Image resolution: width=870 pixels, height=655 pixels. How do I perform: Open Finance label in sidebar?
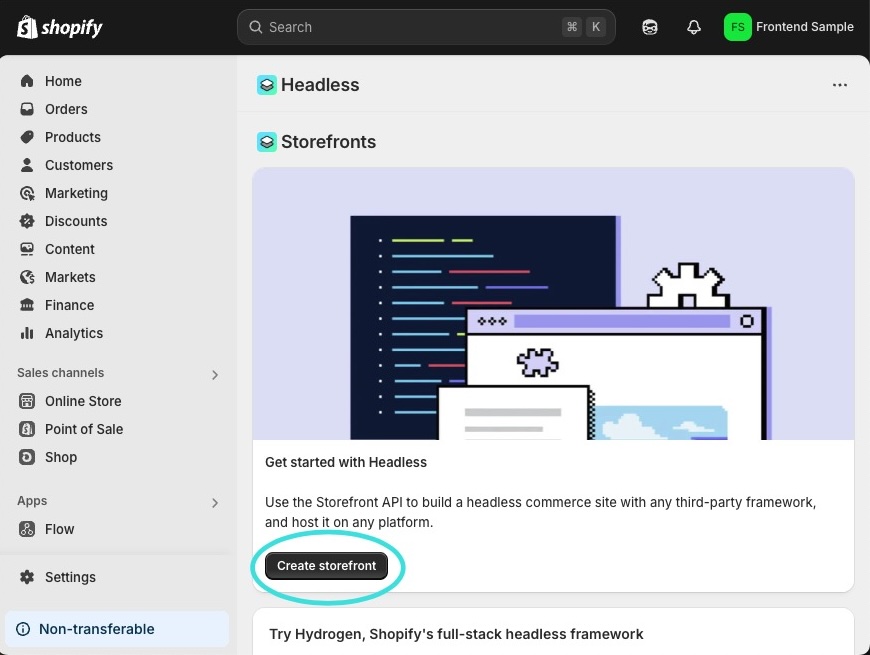click(69, 305)
